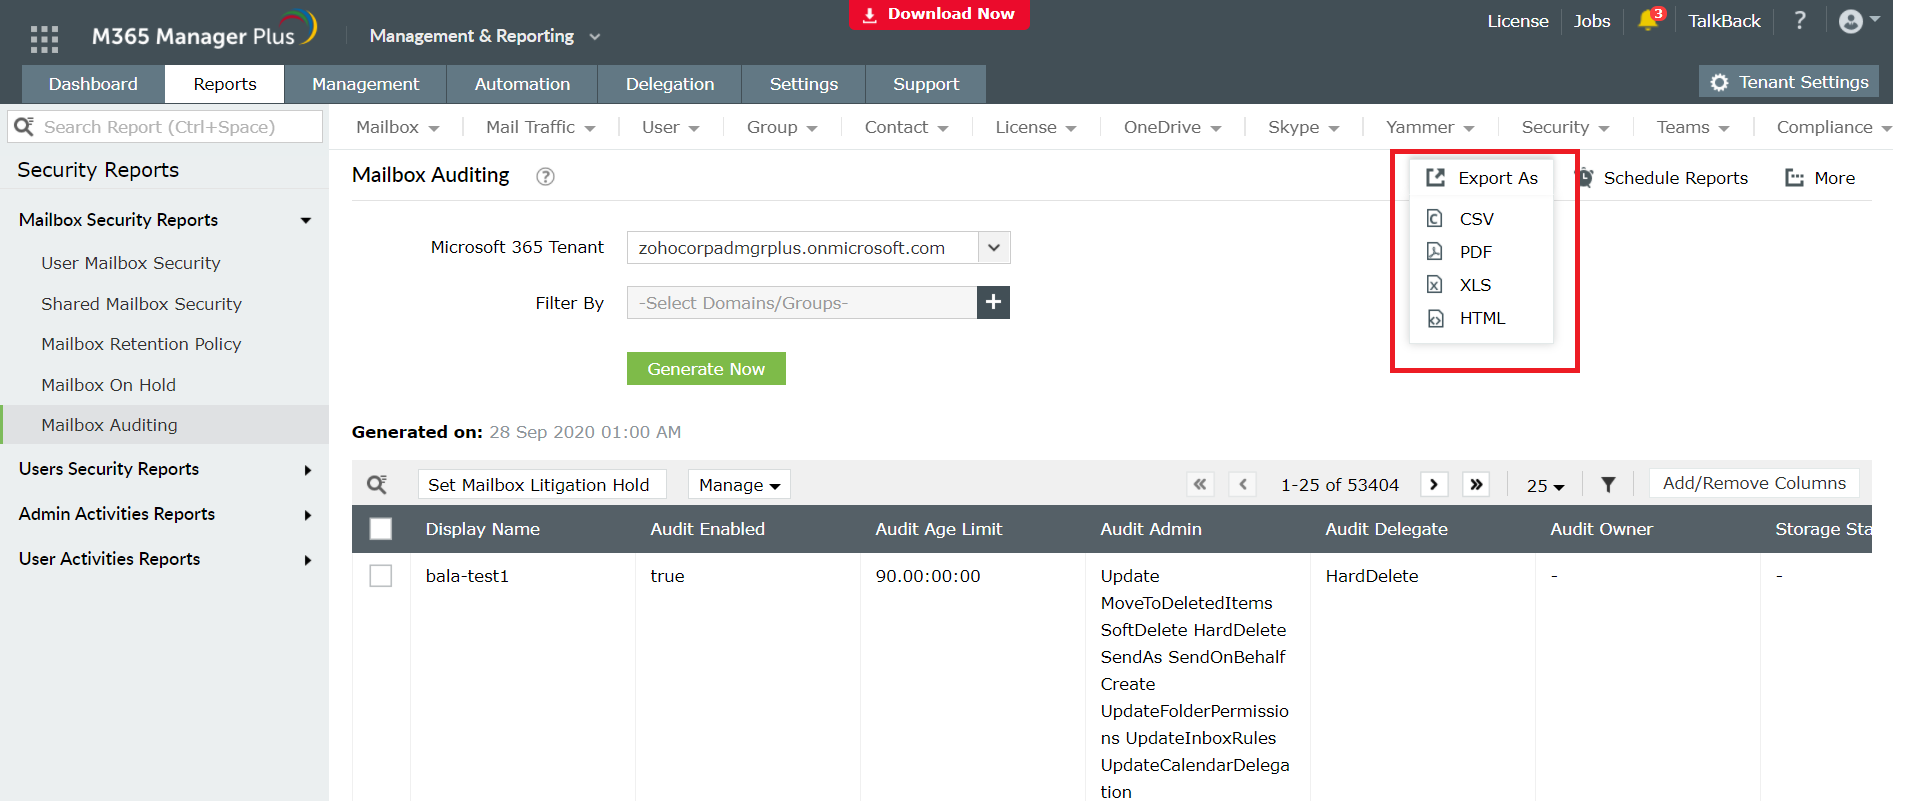Switch to the Support tab
The width and height of the screenshot is (1914, 801).
[x=926, y=84]
